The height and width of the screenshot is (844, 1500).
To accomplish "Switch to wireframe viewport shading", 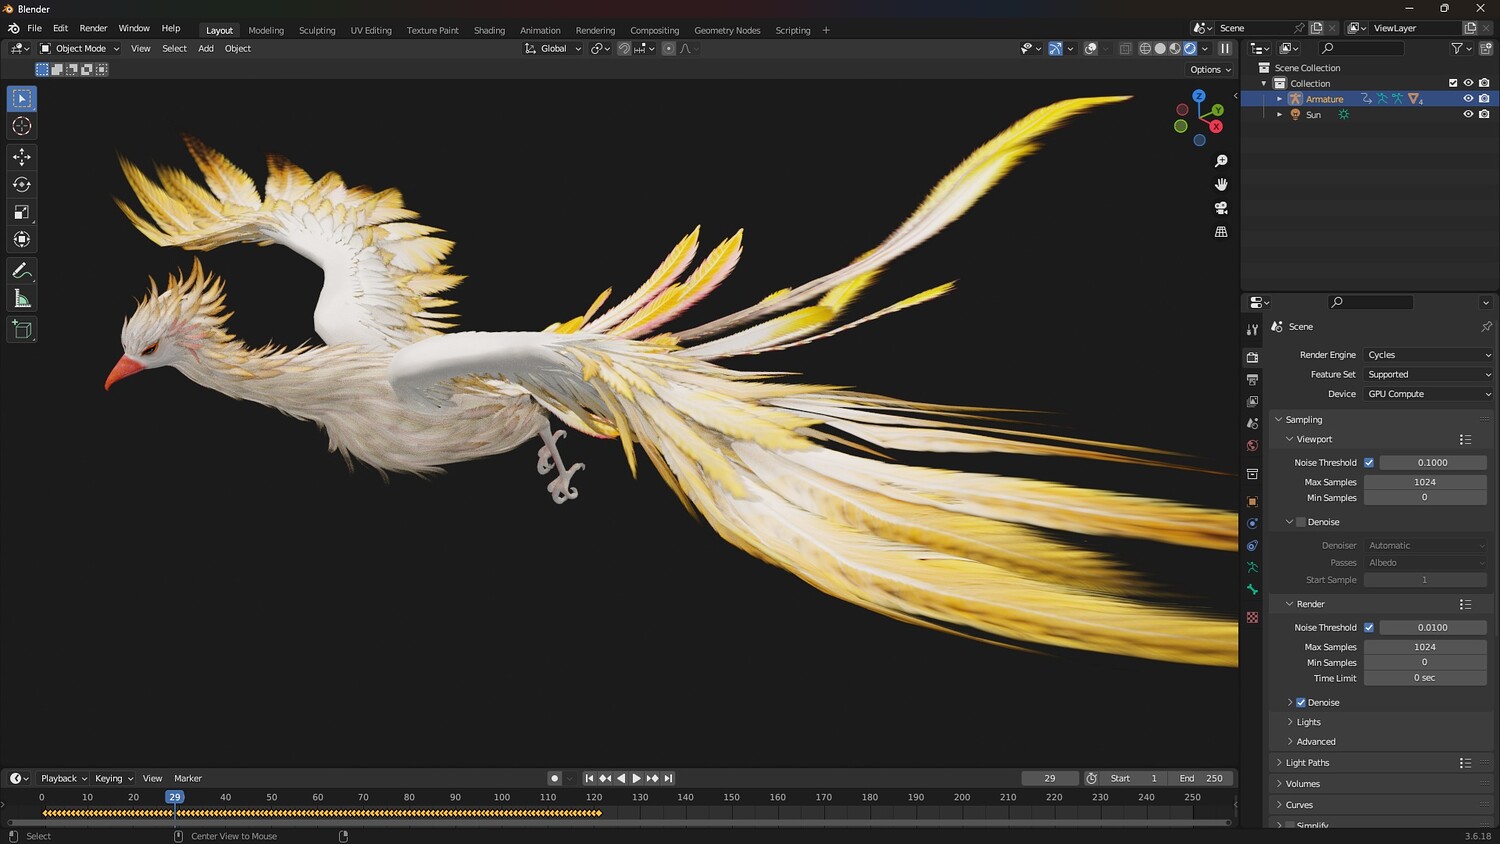I will coord(1145,48).
